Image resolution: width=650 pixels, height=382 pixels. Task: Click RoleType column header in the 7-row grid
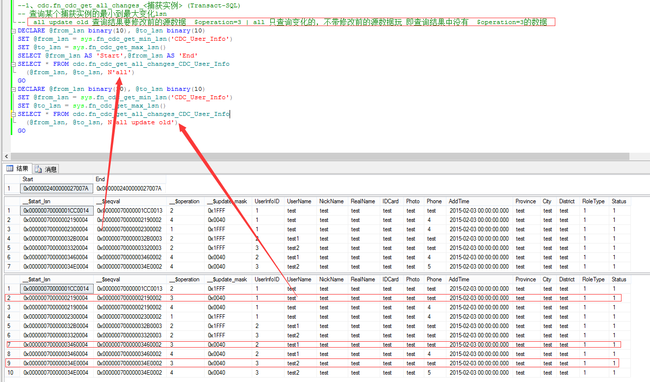[x=593, y=201]
